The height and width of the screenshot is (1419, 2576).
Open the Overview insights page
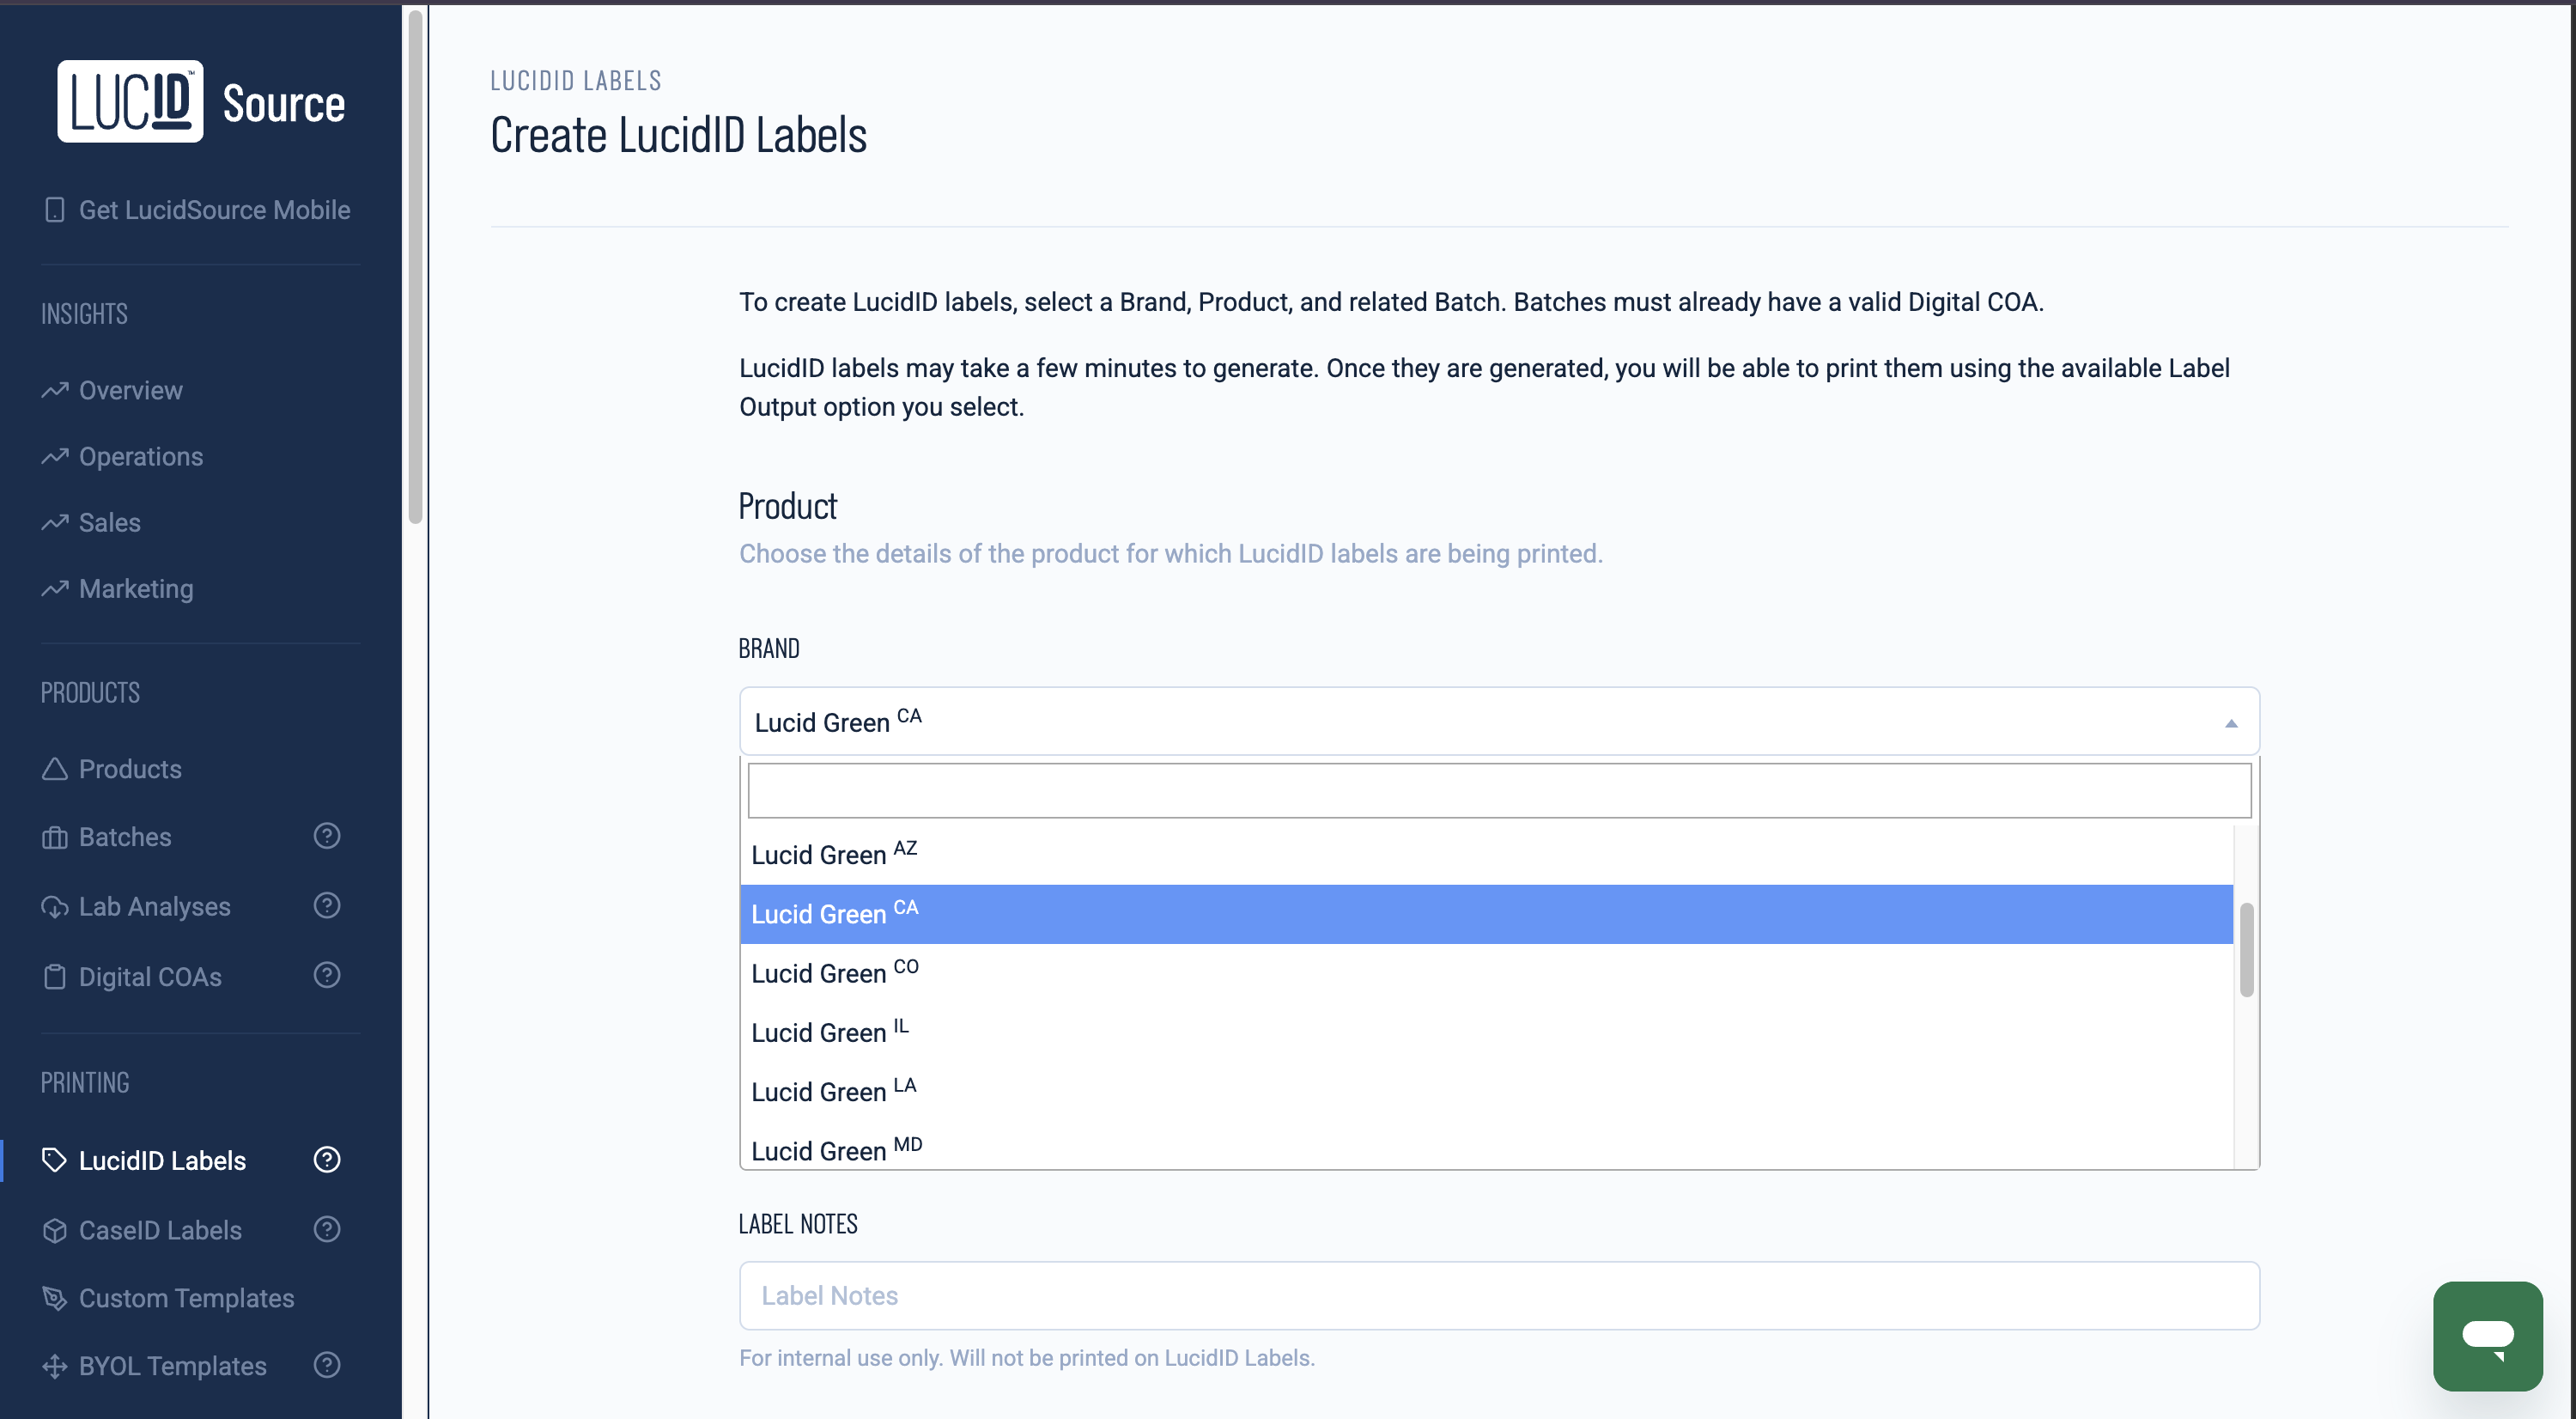click(x=130, y=390)
